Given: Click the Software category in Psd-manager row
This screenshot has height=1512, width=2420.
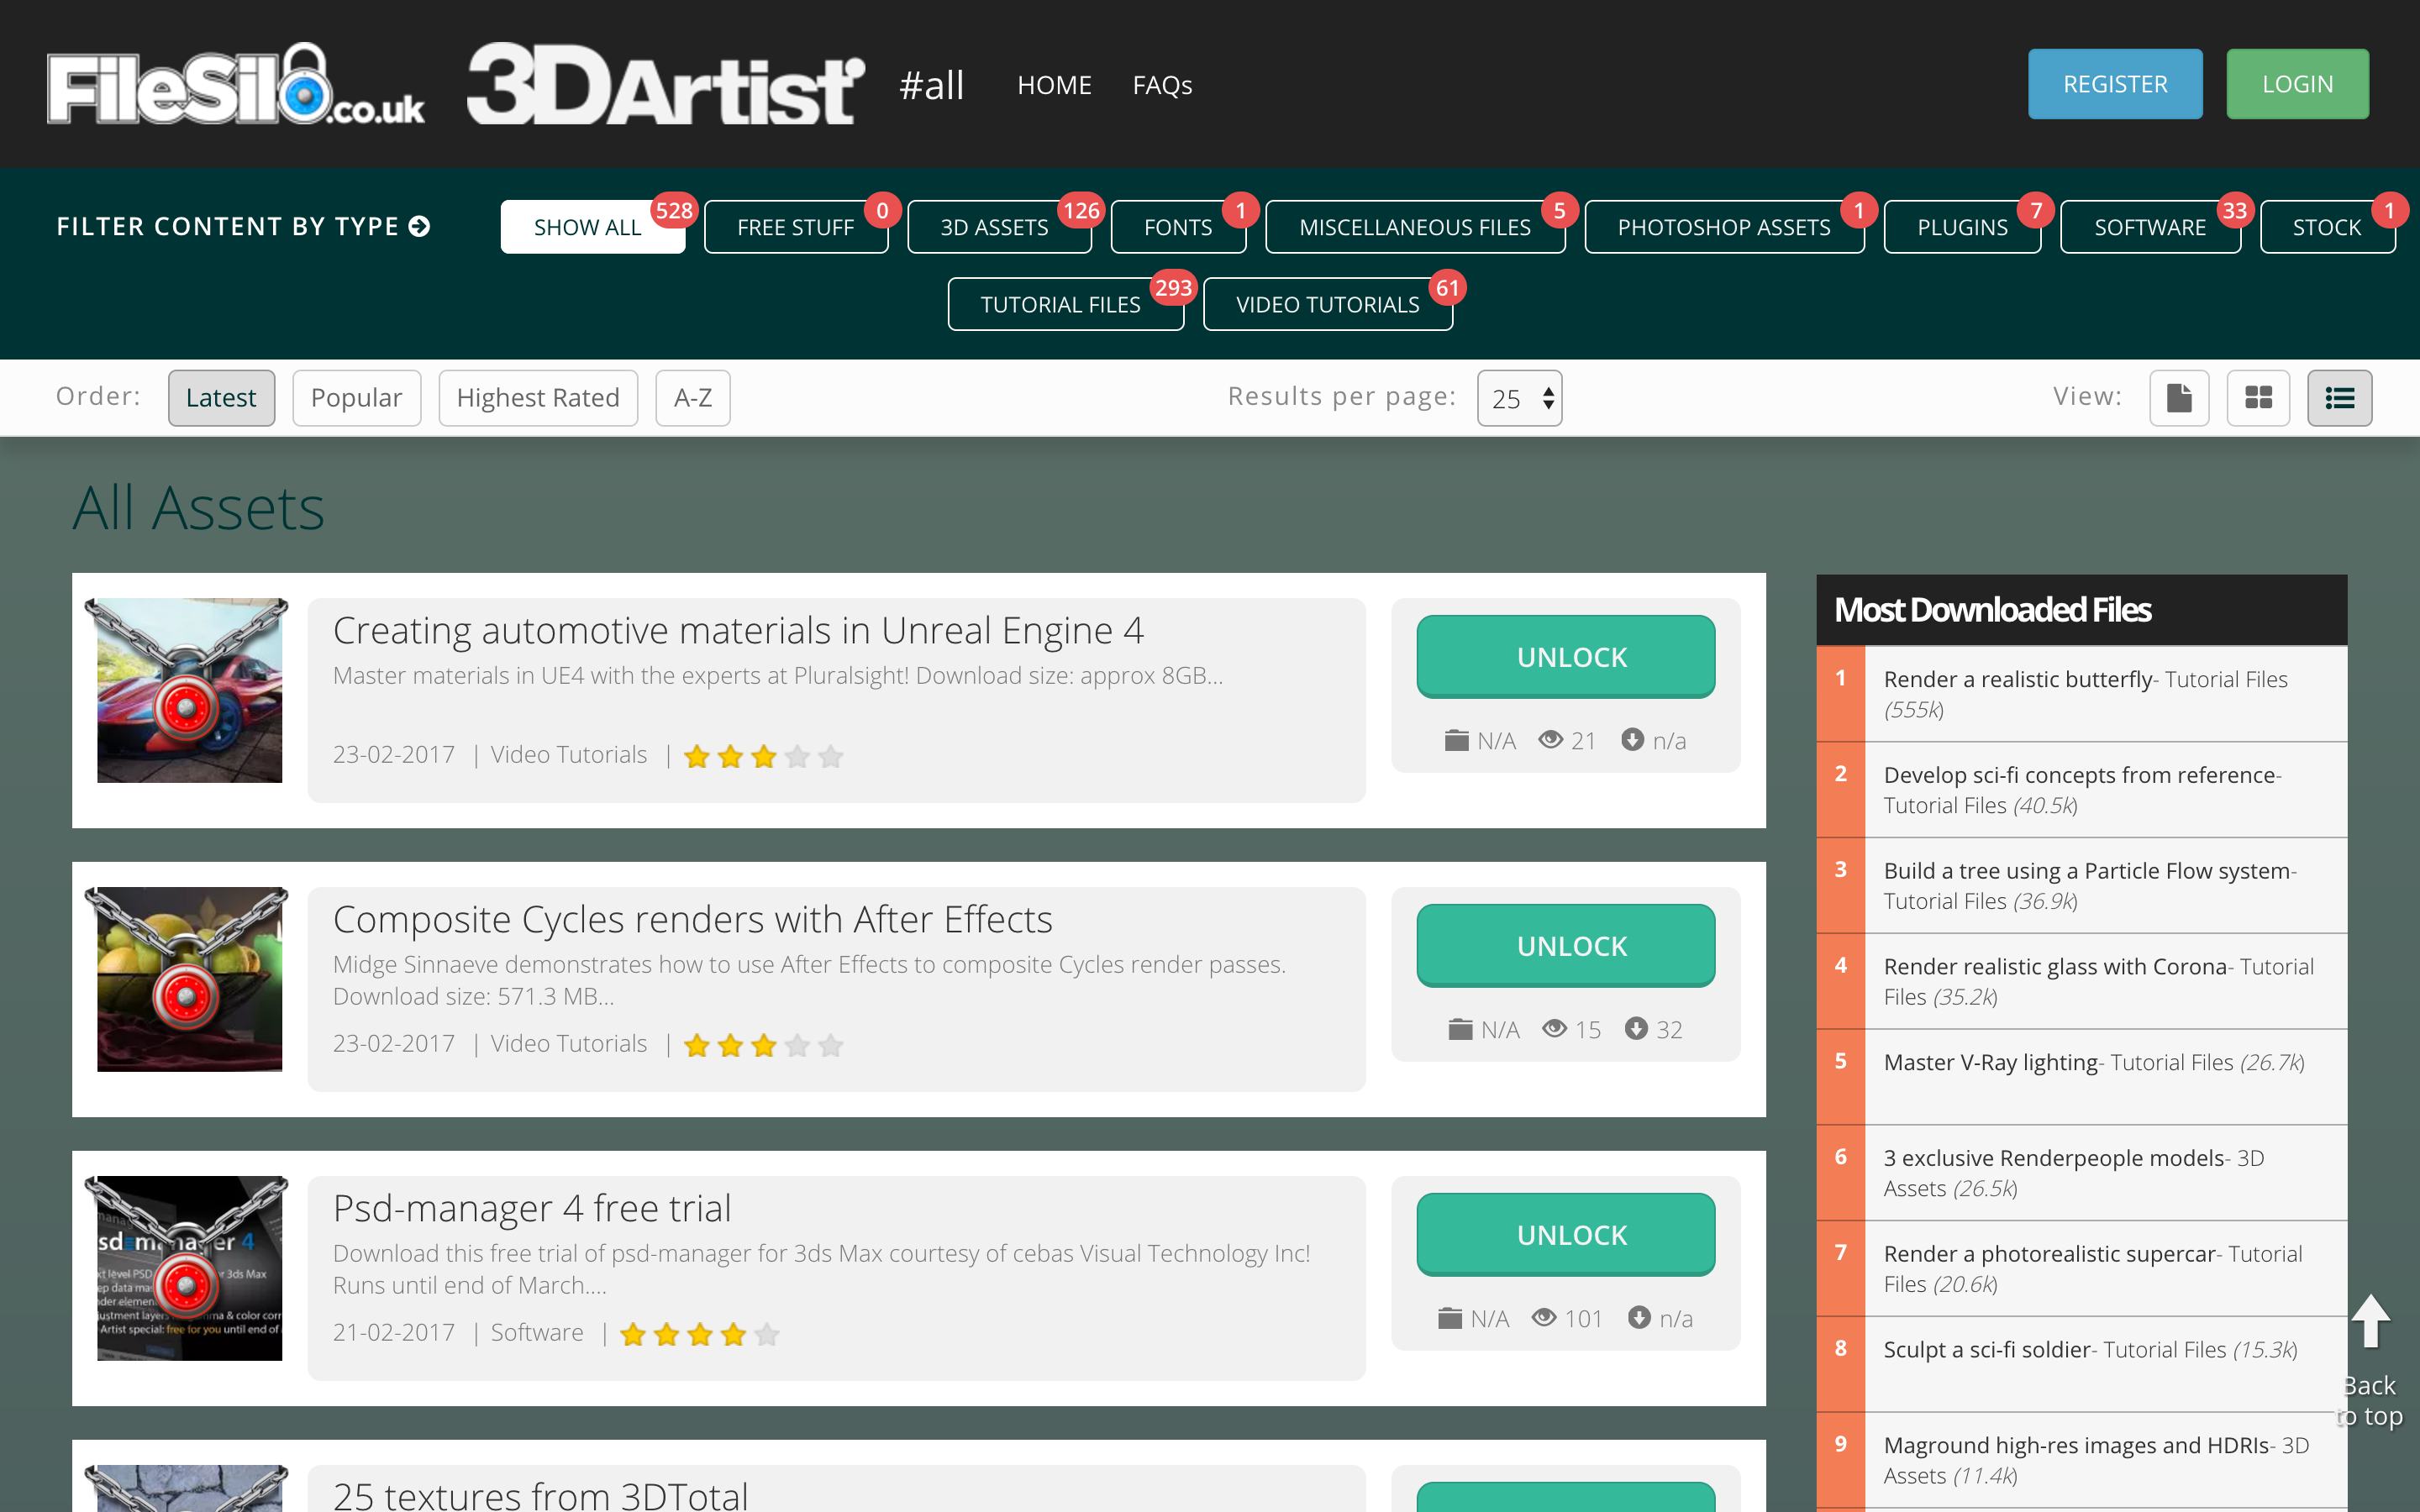Looking at the screenshot, I should pos(537,1333).
